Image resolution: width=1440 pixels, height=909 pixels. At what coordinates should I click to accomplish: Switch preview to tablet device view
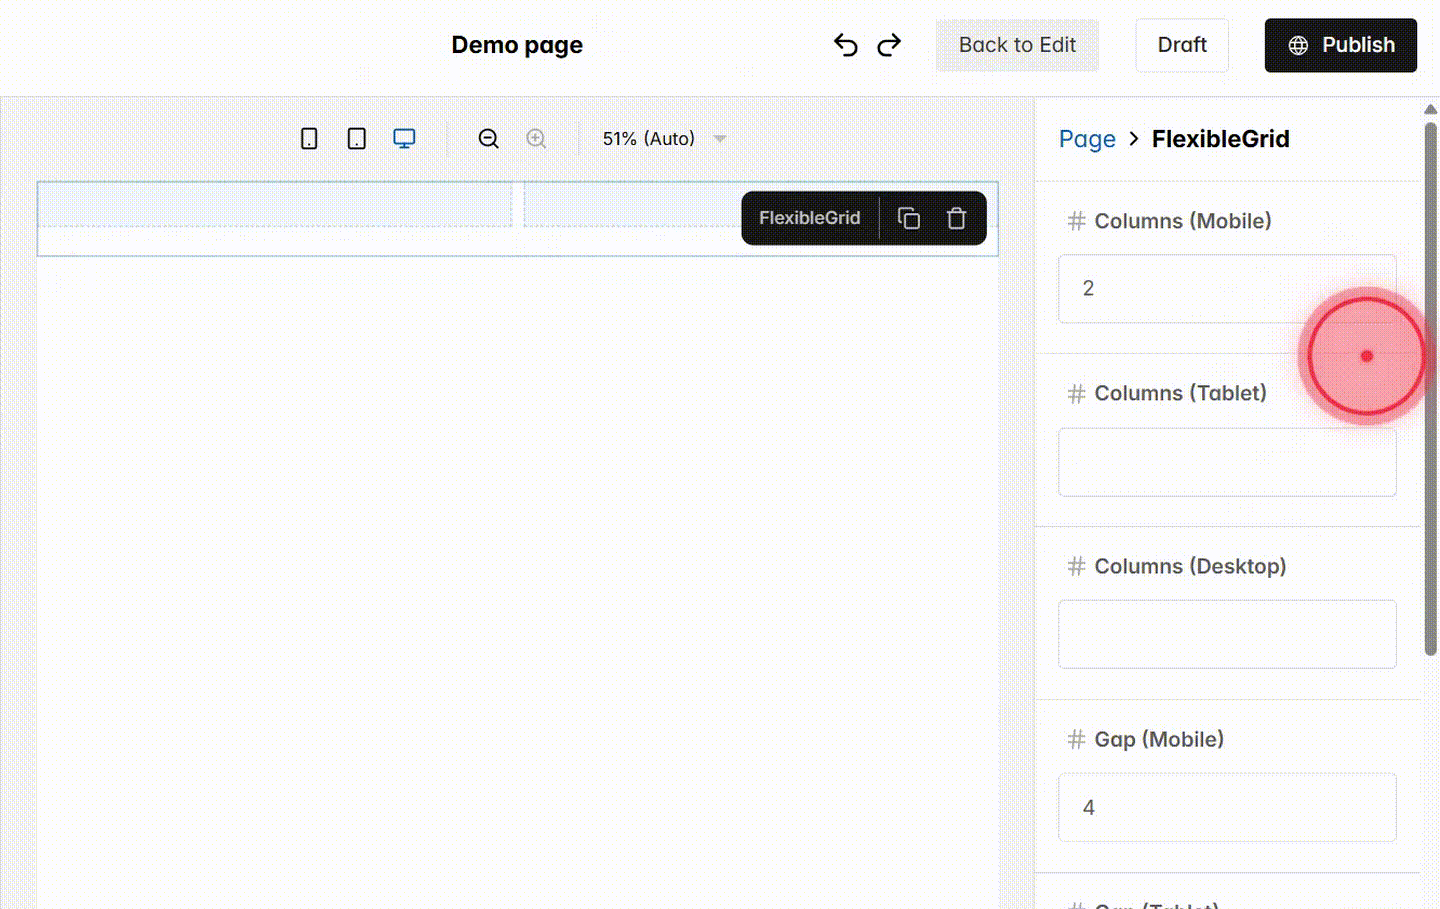(356, 138)
